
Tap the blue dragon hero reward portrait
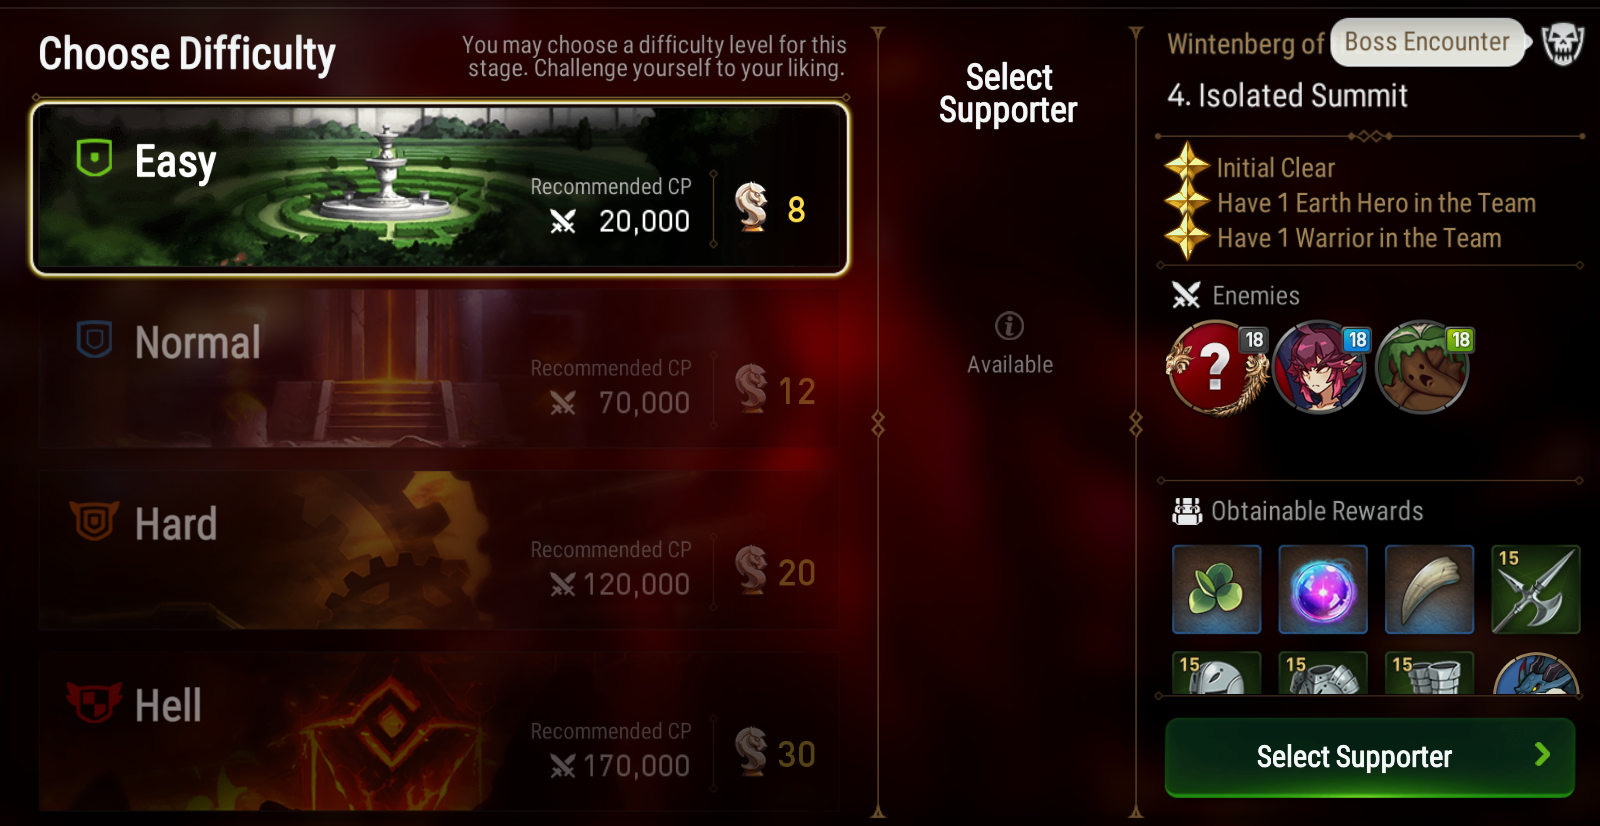coord(1536,674)
